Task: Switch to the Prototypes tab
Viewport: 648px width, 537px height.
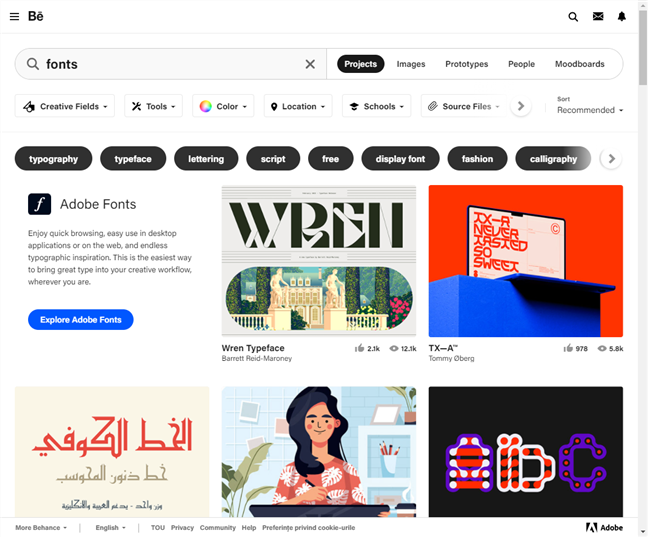Action: pyautogui.click(x=467, y=64)
